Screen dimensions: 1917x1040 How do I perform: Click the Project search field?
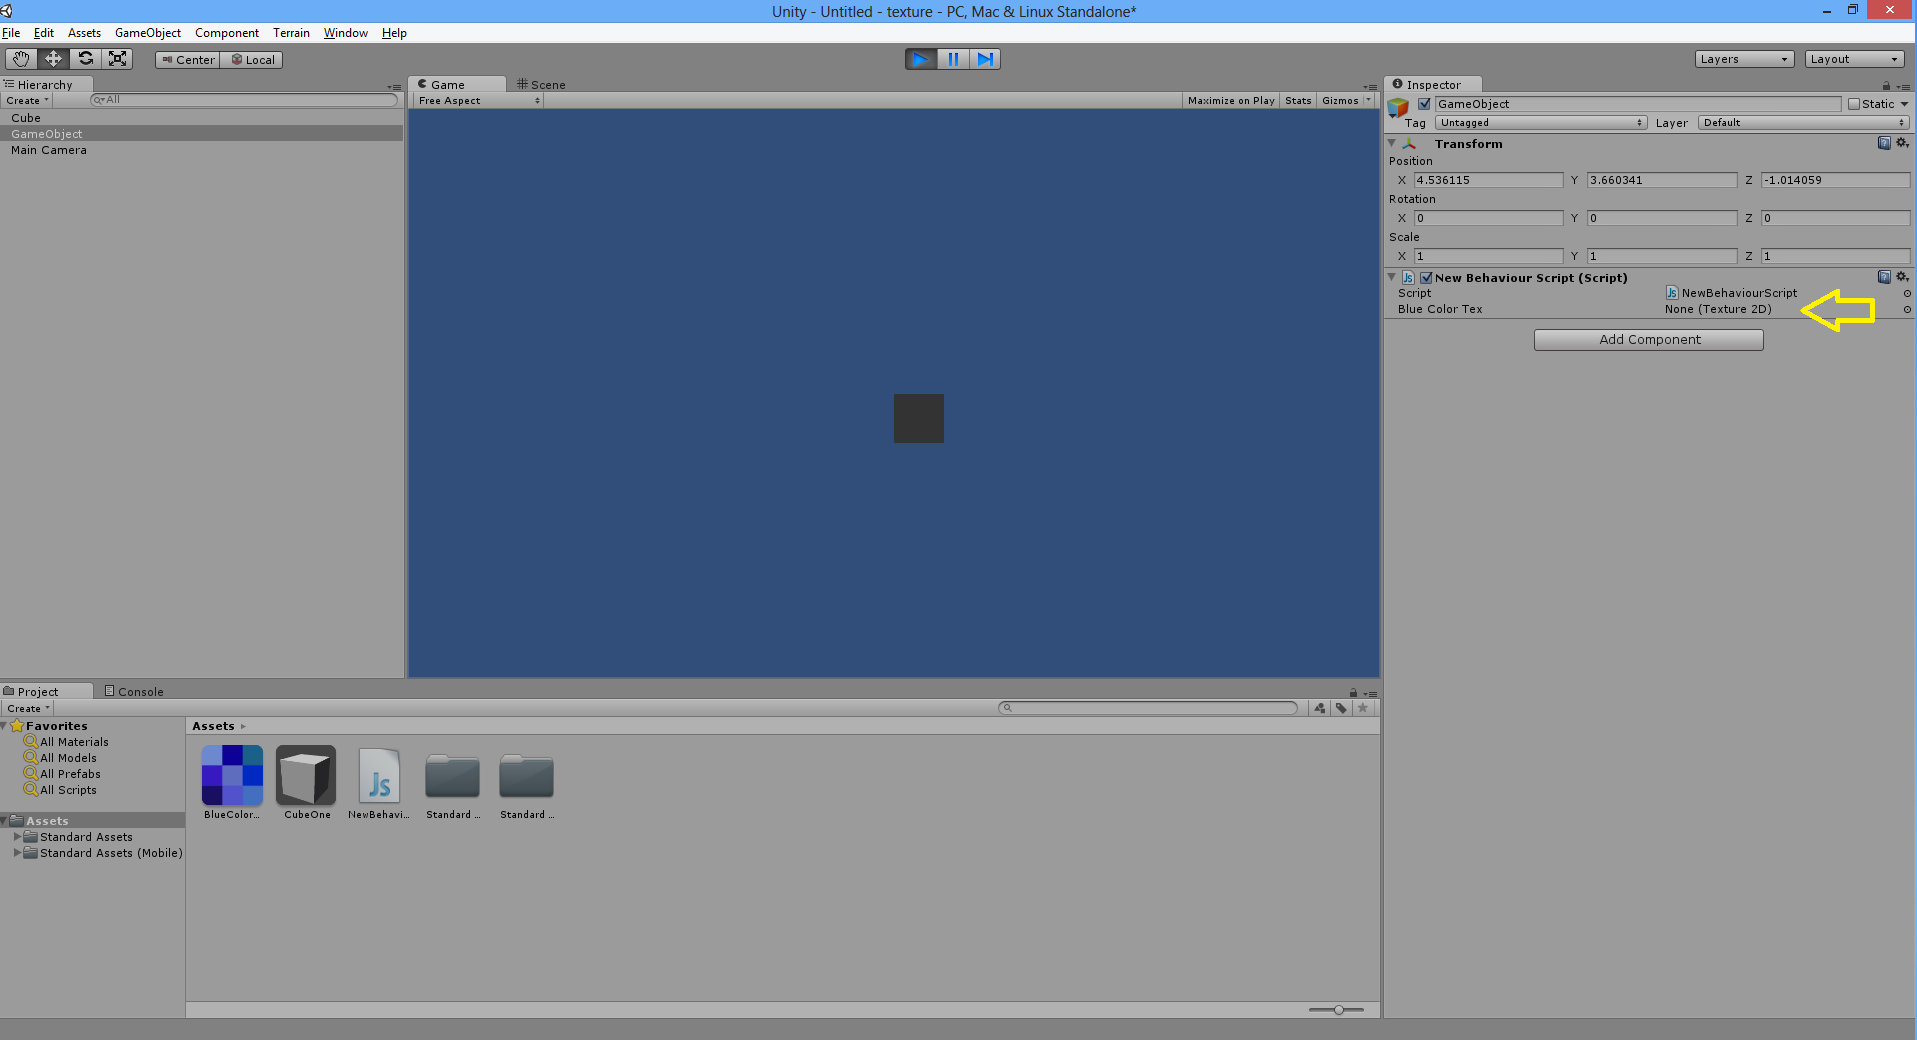(1148, 708)
